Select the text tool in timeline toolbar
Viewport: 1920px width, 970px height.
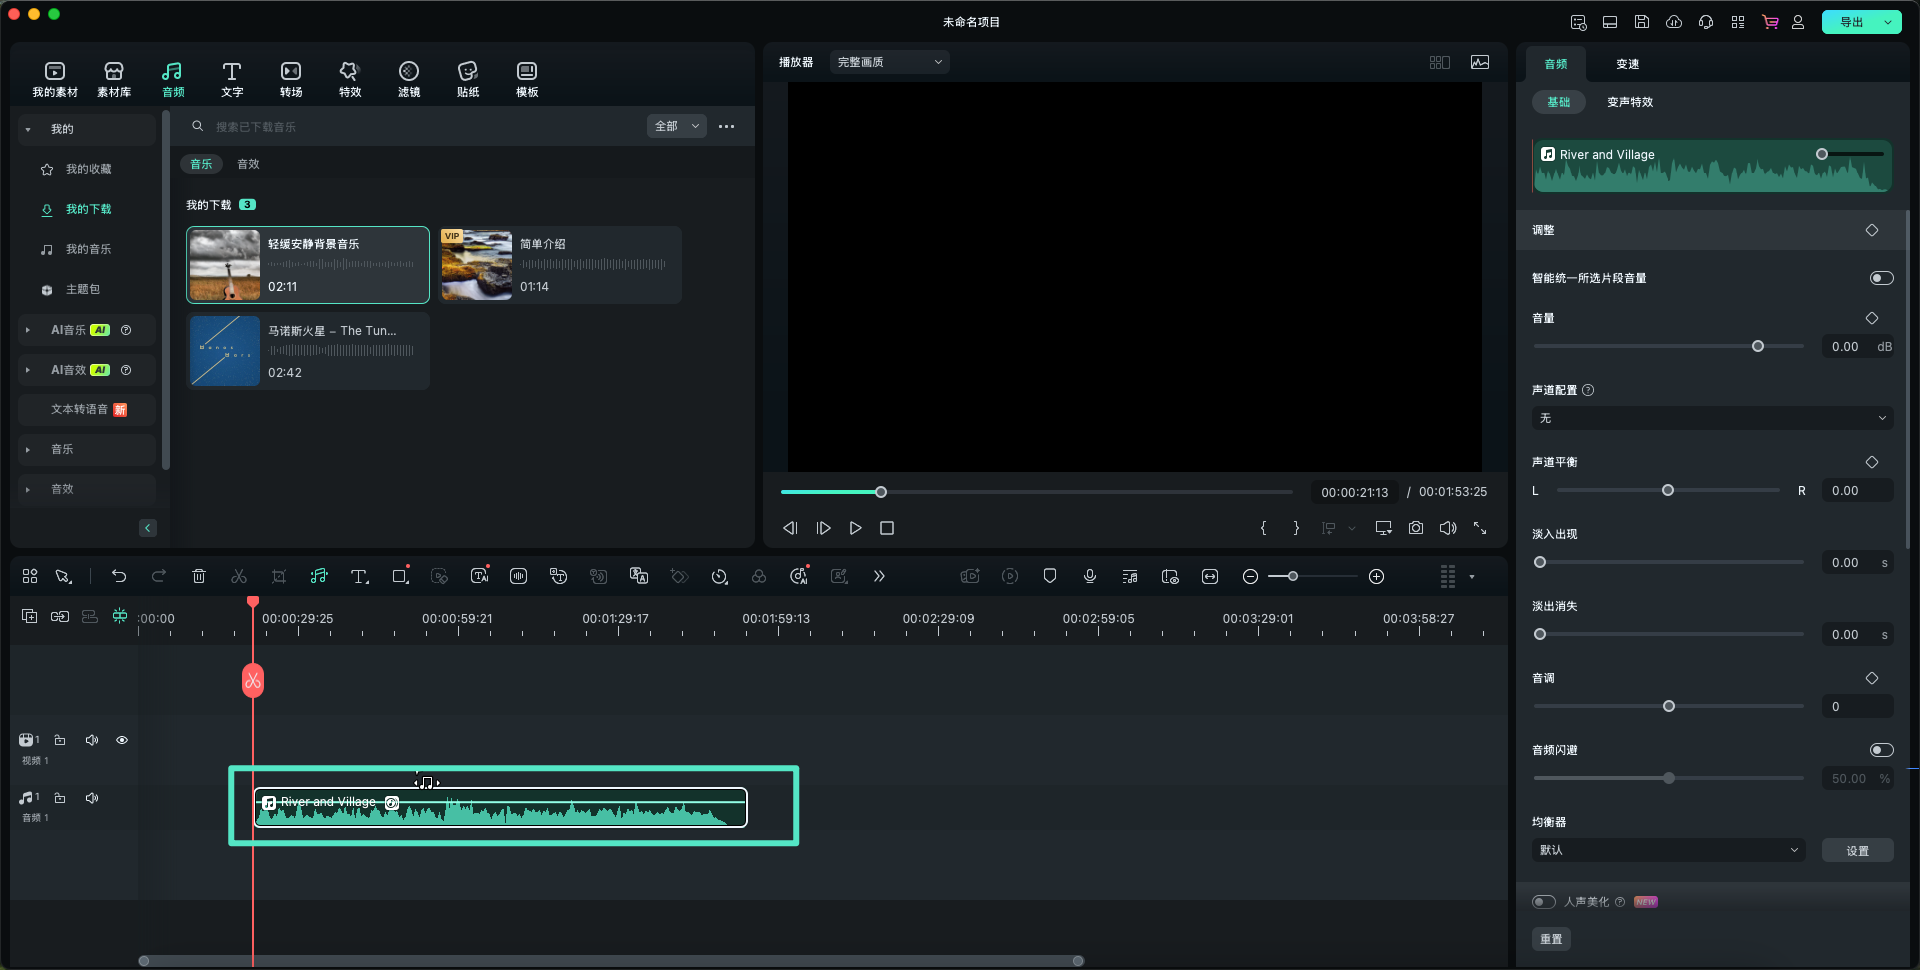[359, 576]
